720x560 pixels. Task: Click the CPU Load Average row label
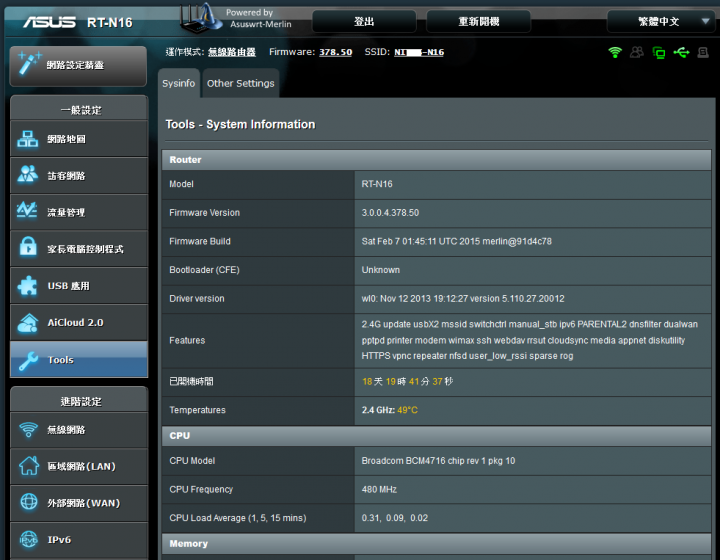coord(237,518)
